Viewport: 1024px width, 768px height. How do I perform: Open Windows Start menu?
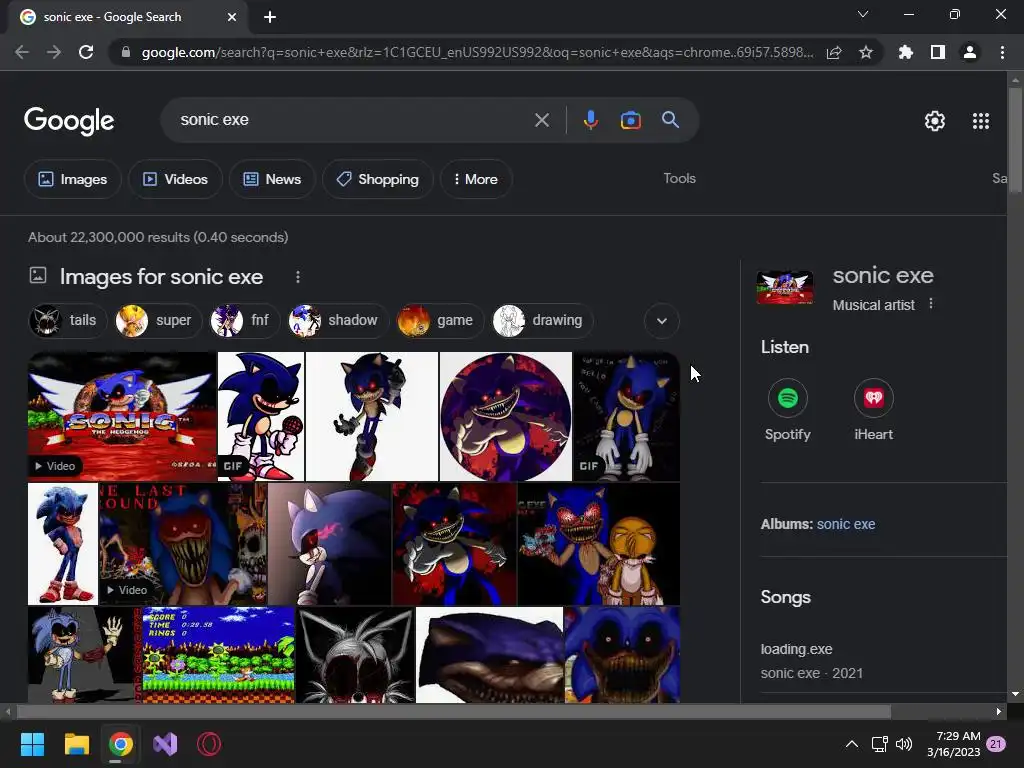[x=32, y=744]
